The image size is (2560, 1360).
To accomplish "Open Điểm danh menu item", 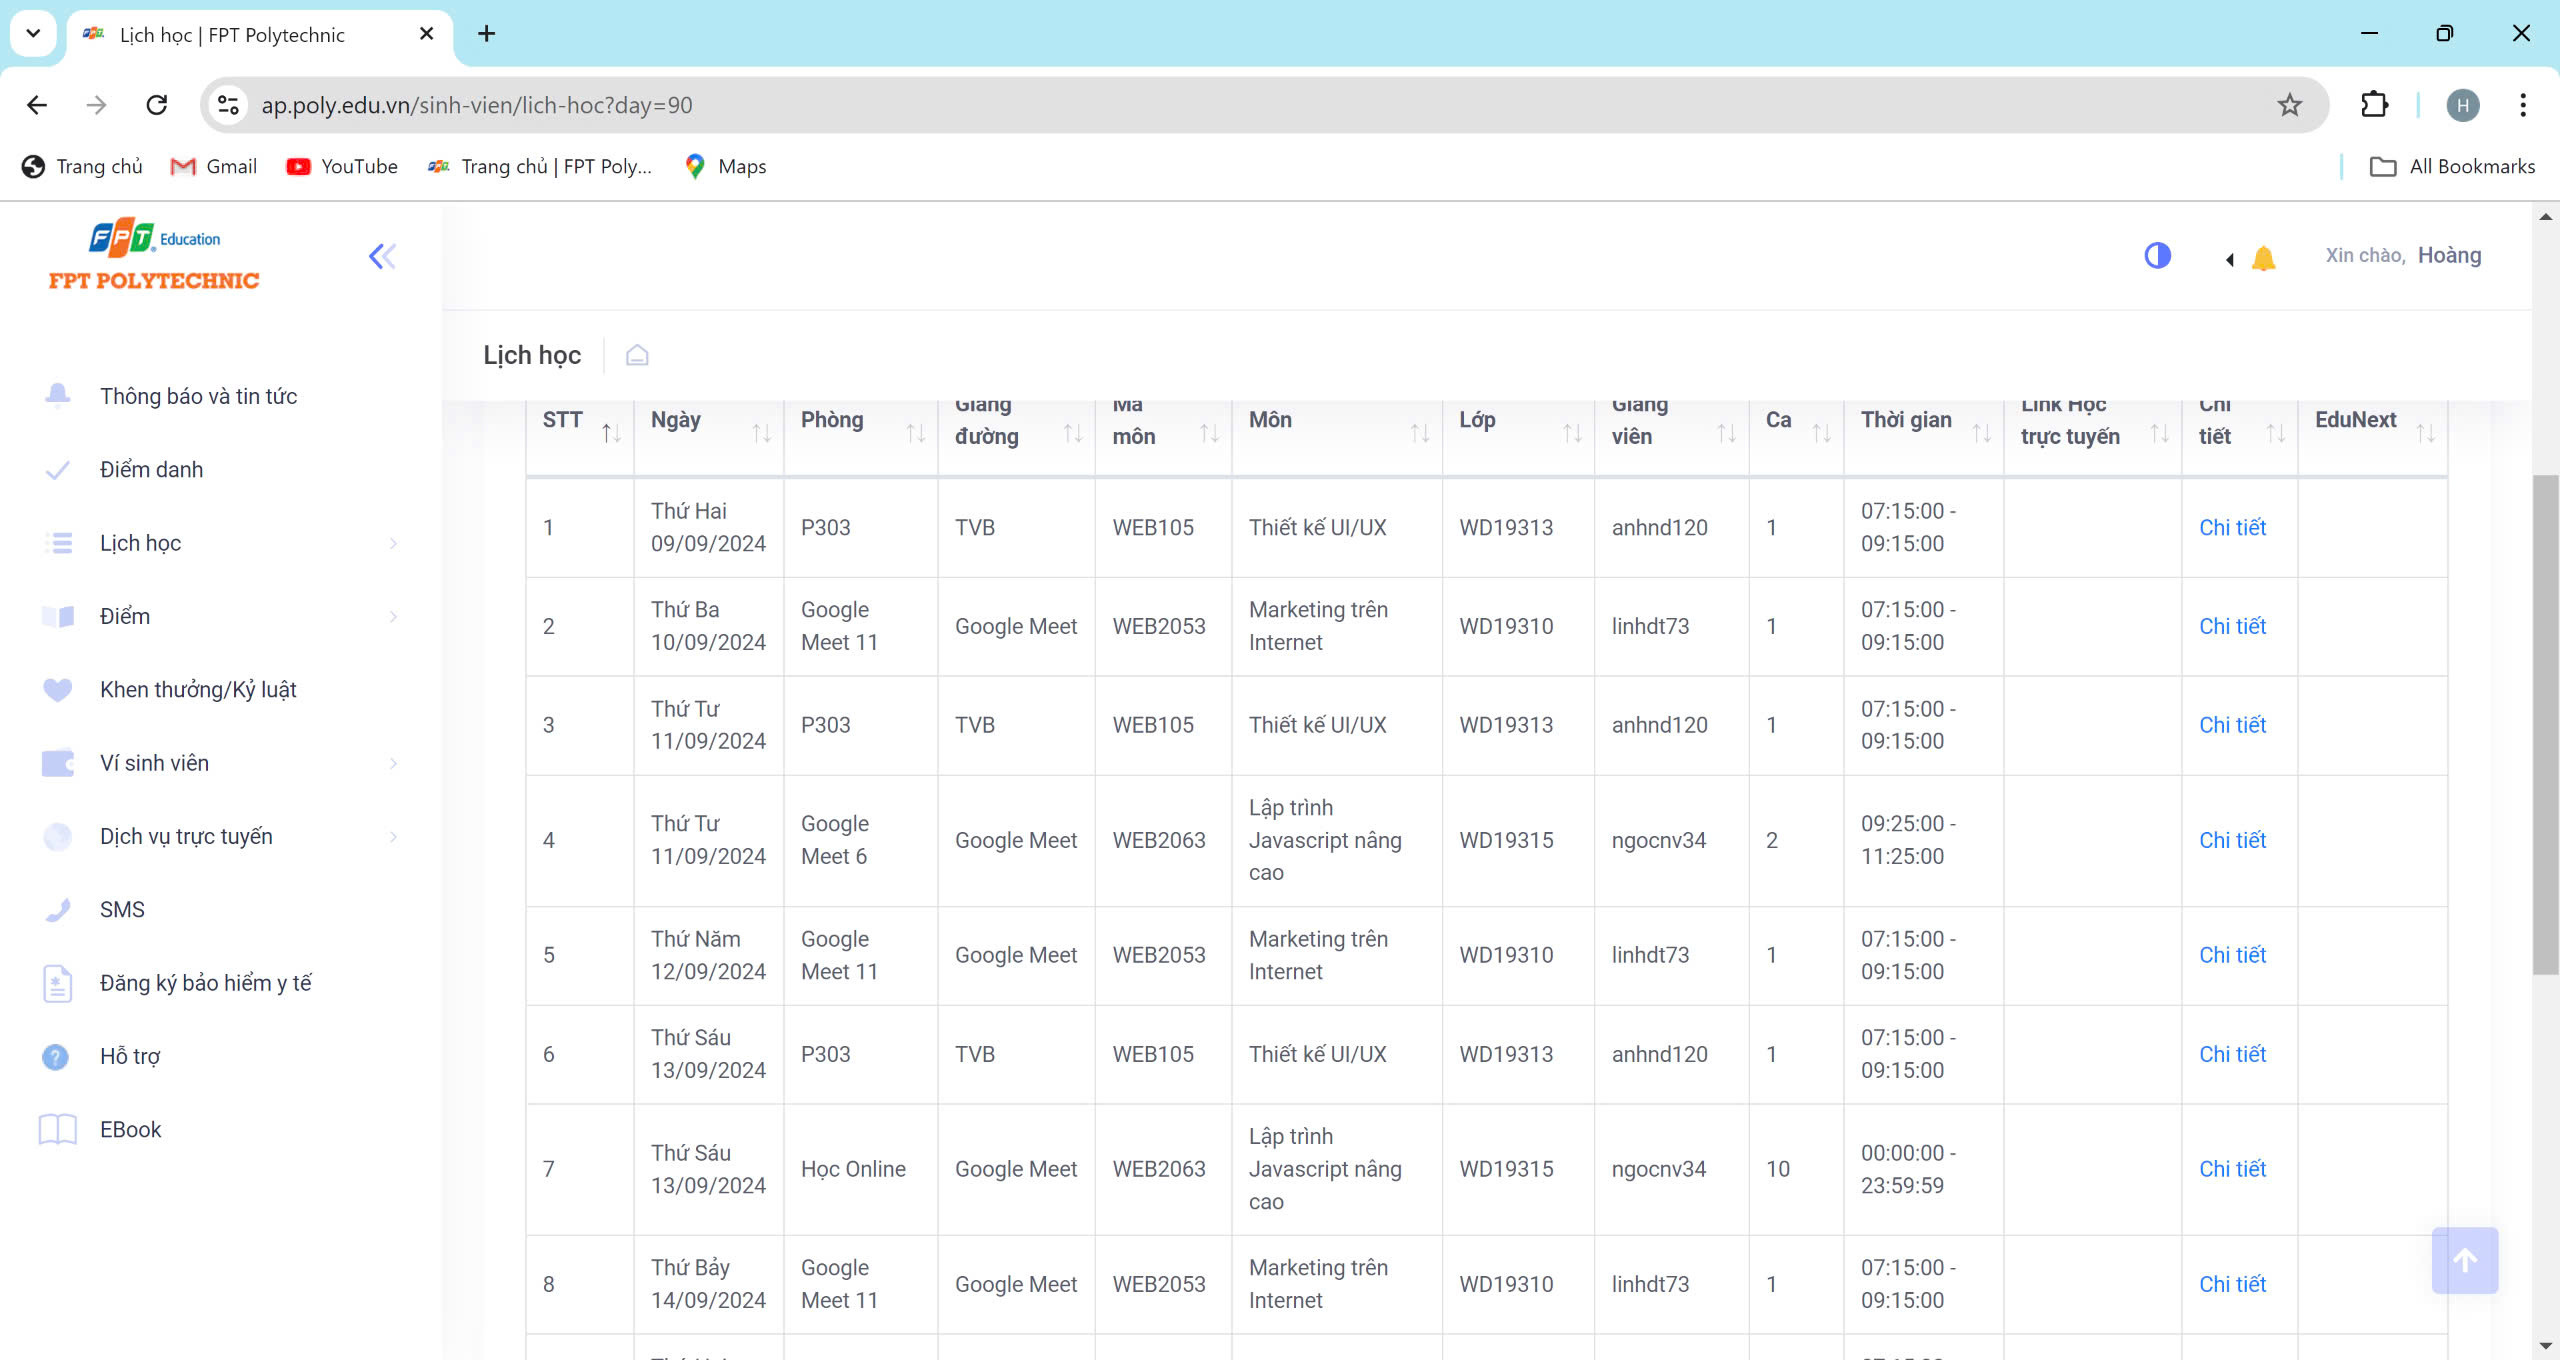I will coord(151,470).
